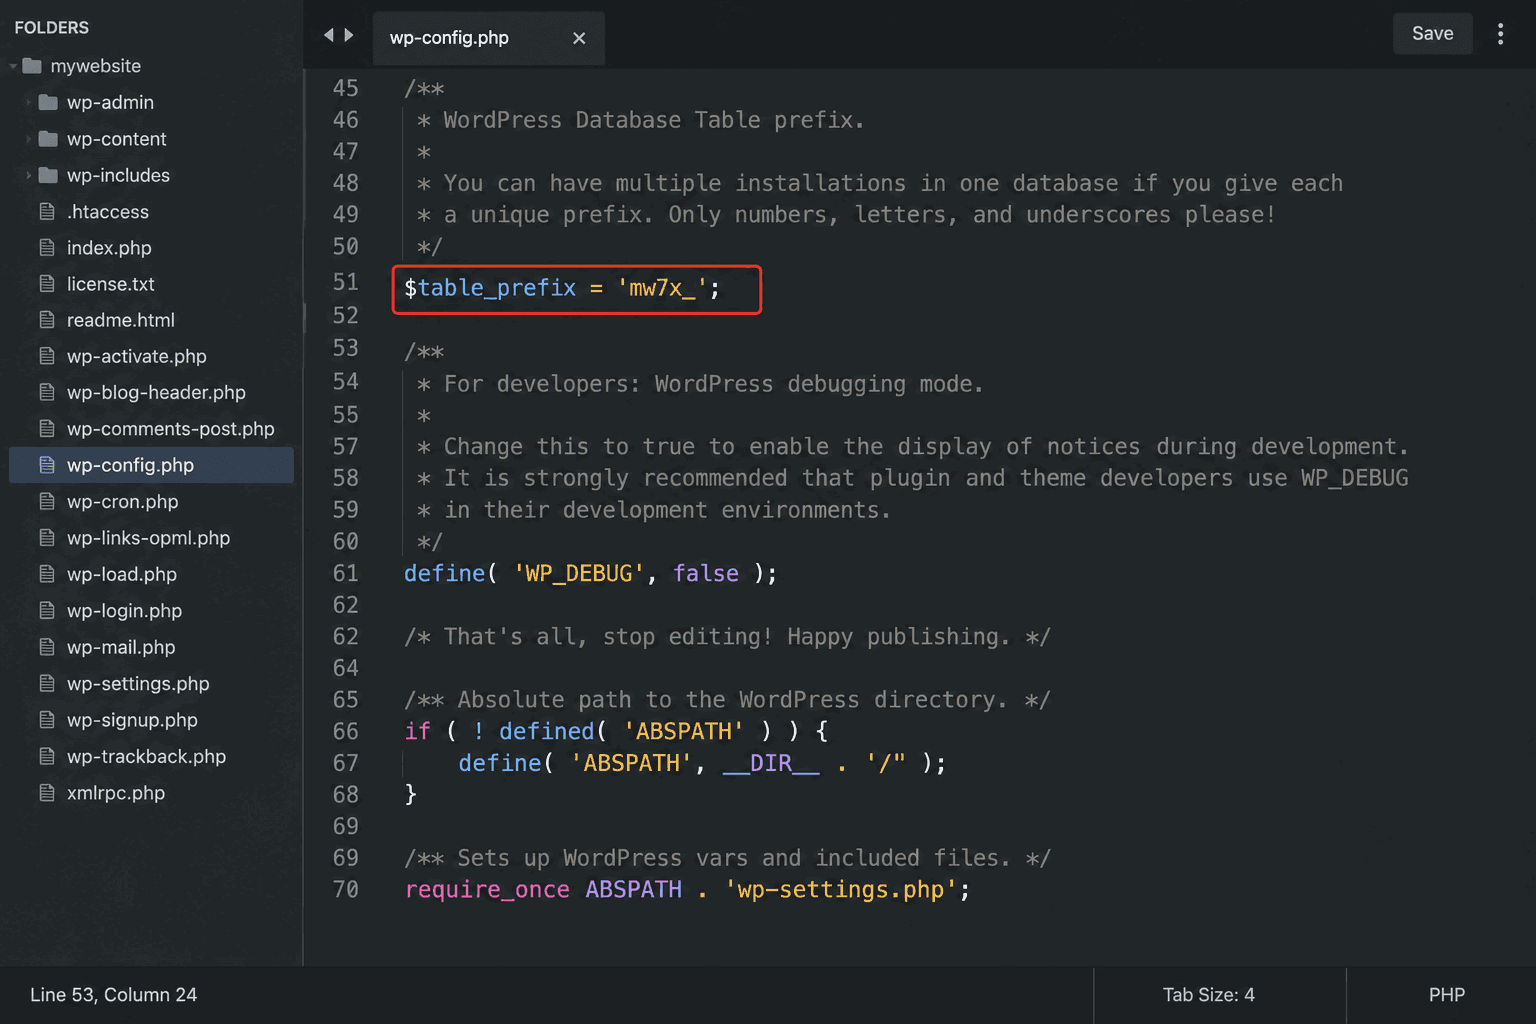
Task: Open index.php in the file tree
Action: 109,248
